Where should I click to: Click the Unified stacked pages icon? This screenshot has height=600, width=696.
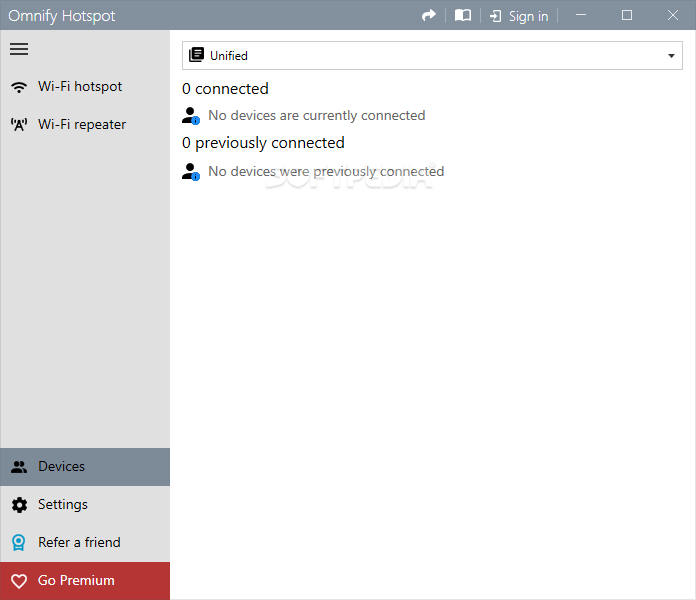coord(197,55)
